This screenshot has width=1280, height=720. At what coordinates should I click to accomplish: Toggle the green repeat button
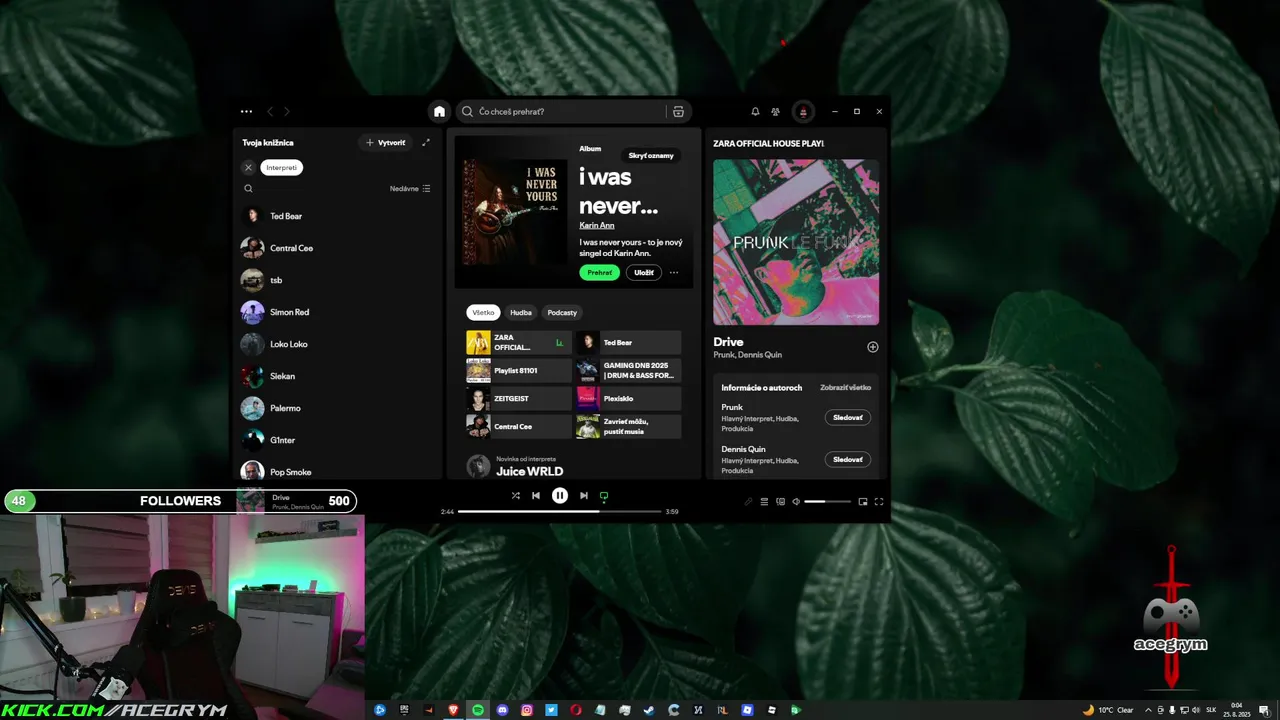[x=604, y=496]
